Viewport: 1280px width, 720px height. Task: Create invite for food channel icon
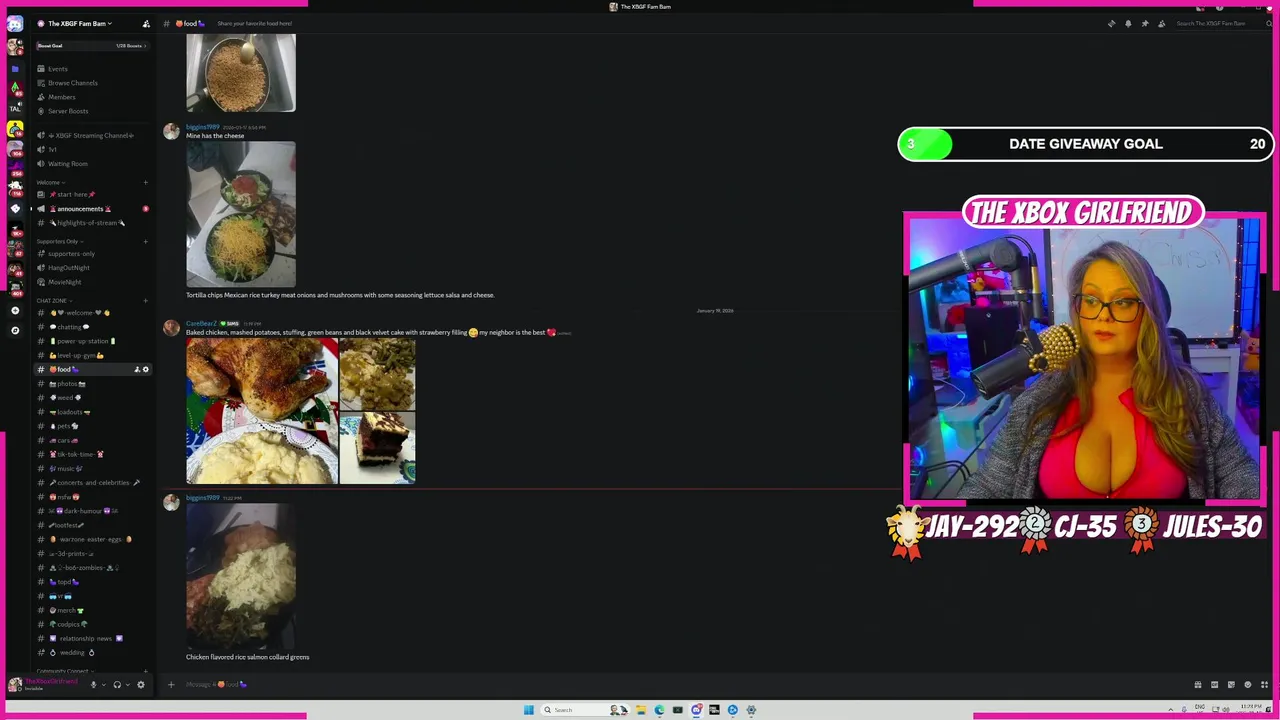(137, 370)
